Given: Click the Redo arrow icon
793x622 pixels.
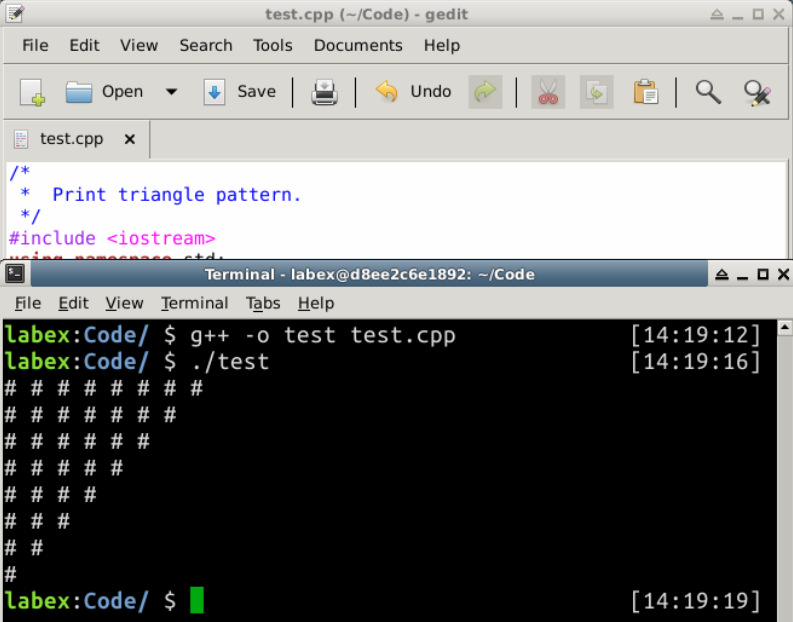Looking at the screenshot, I should [x=485, y=92].
